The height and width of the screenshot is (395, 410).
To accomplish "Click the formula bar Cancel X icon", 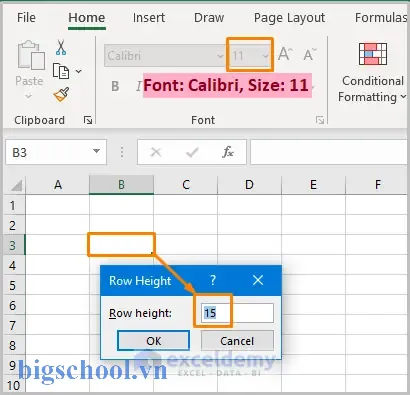I will 156,152.
